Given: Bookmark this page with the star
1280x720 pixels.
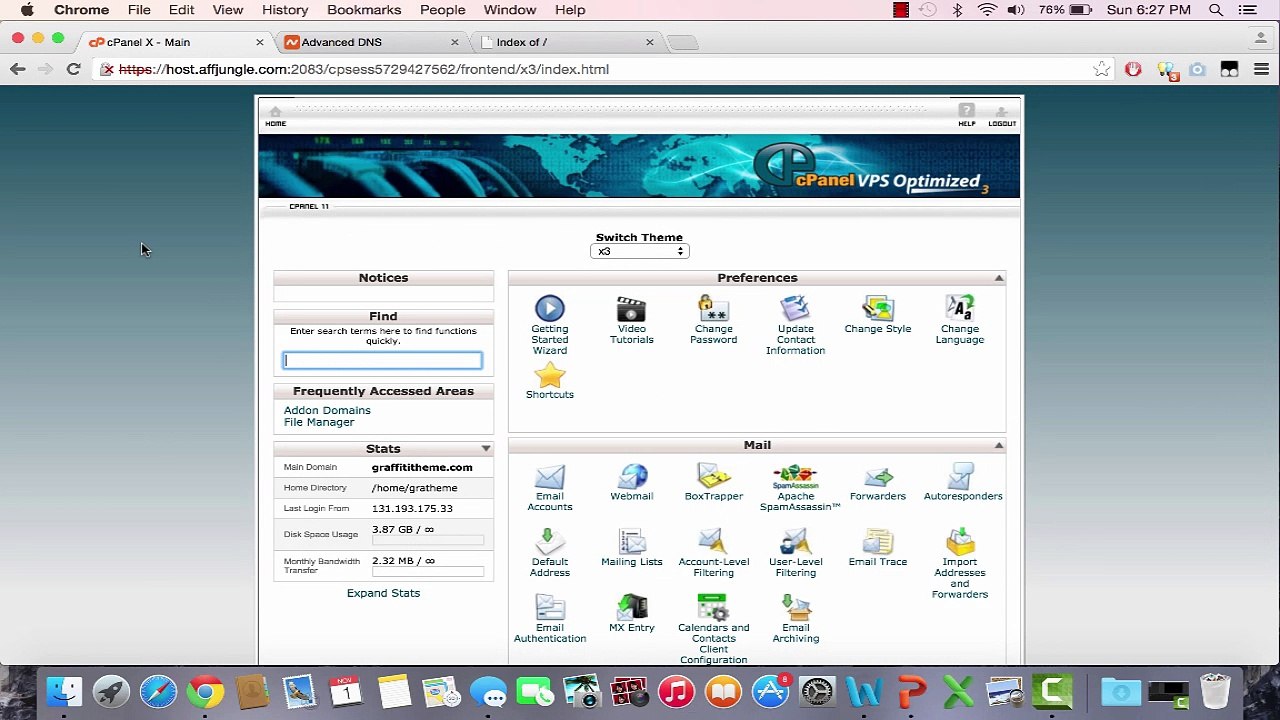Looking at the screenshot, I should 1101,69.
